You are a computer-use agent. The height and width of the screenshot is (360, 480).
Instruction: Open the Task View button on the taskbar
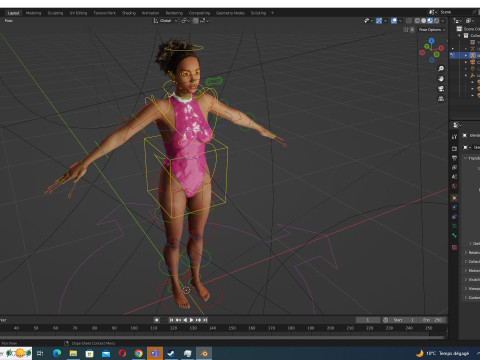pos(40,353)
